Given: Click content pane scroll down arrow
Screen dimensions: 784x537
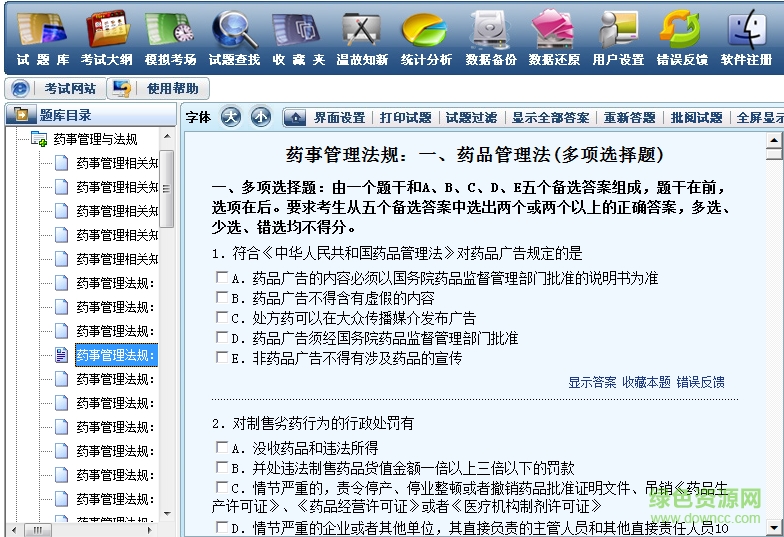Looking at the screenshot, I should pos(774,527).
